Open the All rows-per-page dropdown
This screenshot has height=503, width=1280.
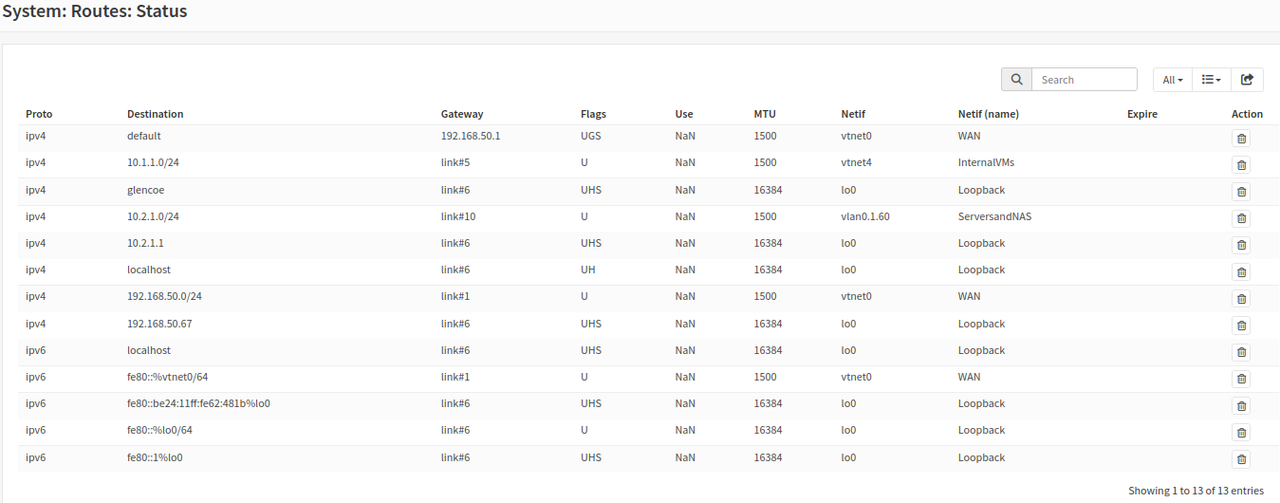tap(1173, 80)
